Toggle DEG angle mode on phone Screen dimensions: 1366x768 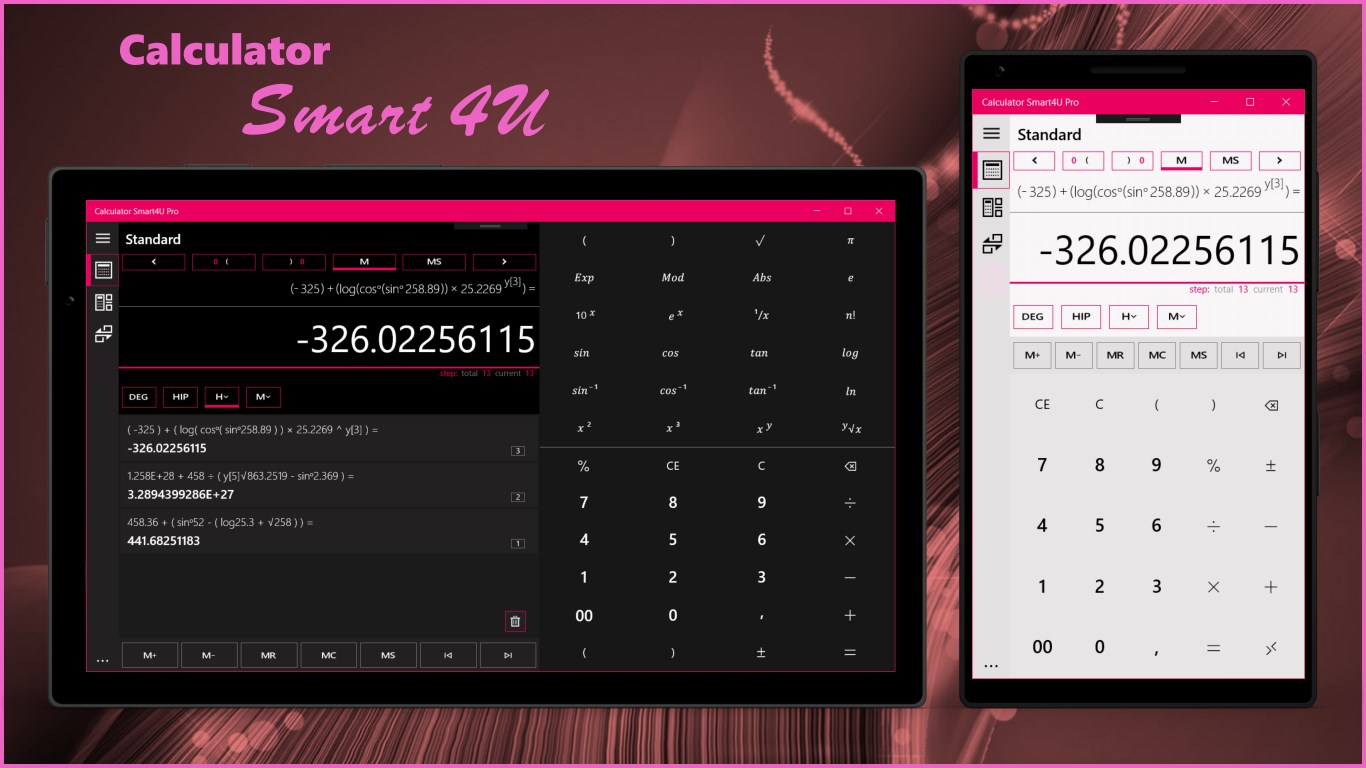1032,317
